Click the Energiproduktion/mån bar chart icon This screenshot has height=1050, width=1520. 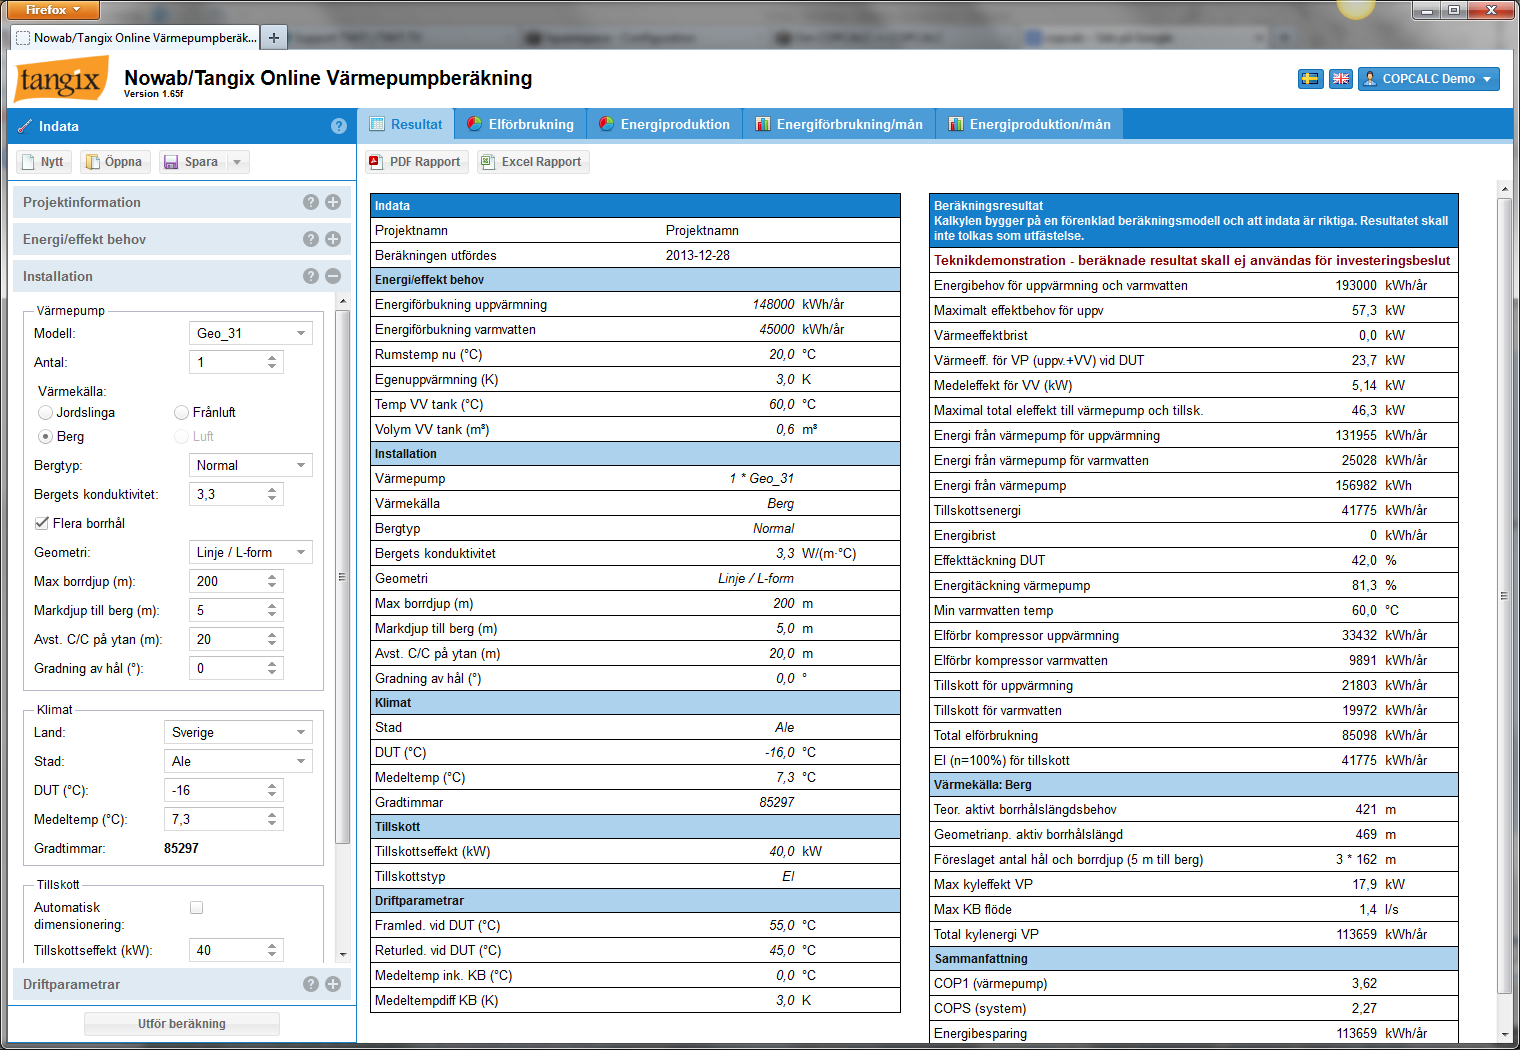956,124
